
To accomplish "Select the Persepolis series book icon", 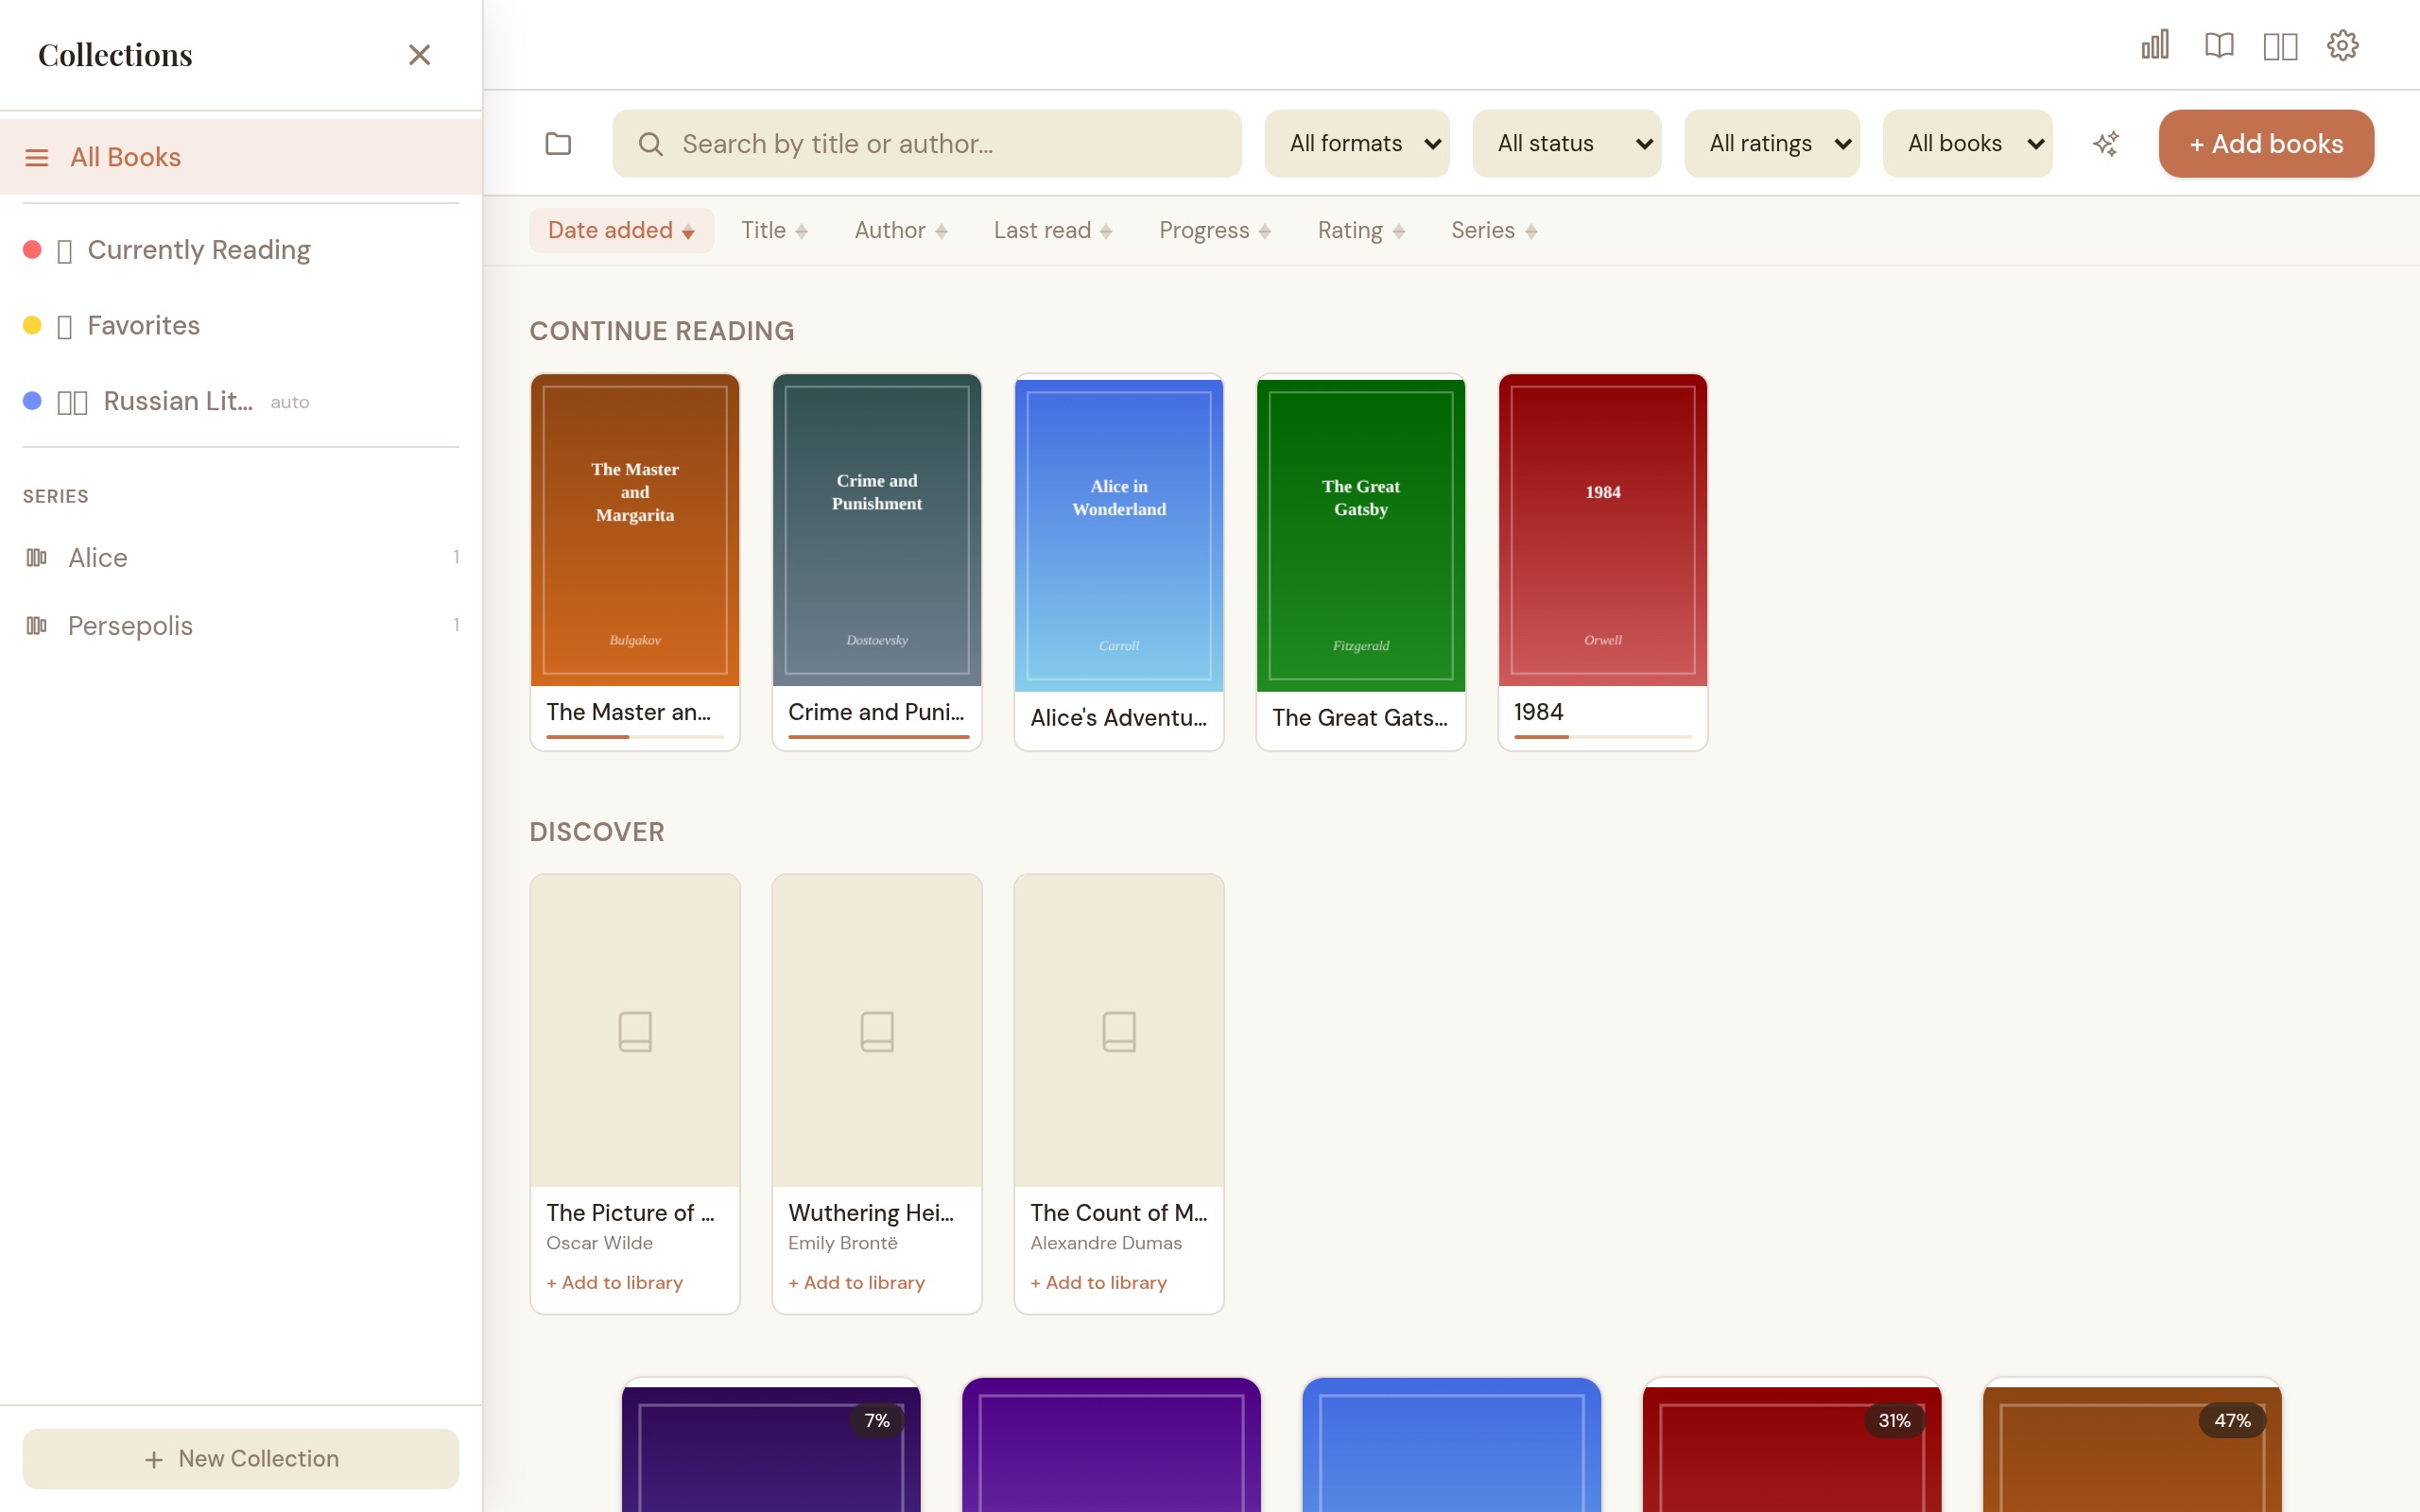I will 36,625.
